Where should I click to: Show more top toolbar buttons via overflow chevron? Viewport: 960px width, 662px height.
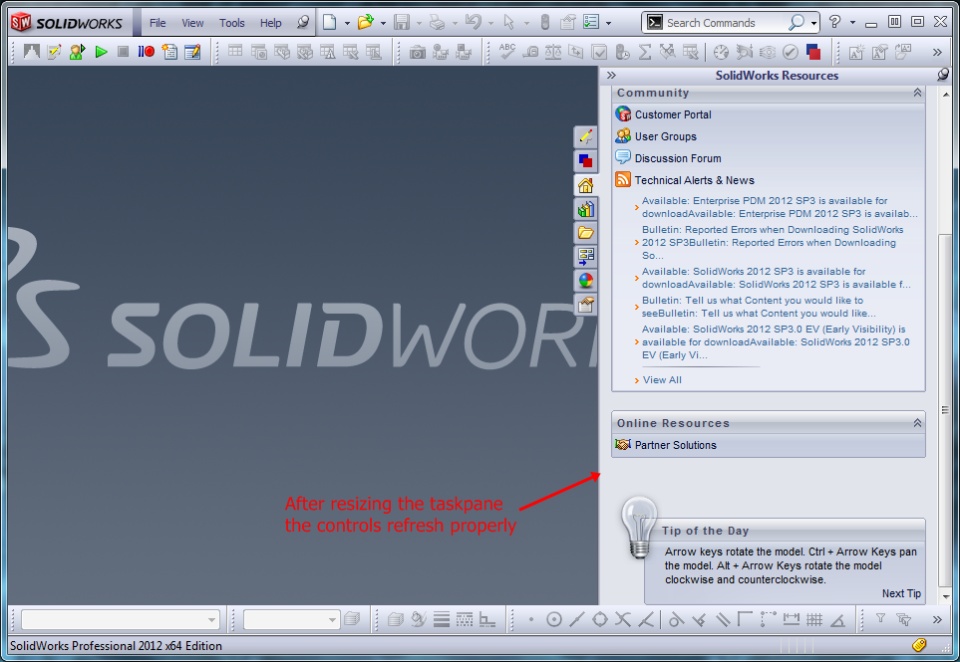(x=937, y=53)
